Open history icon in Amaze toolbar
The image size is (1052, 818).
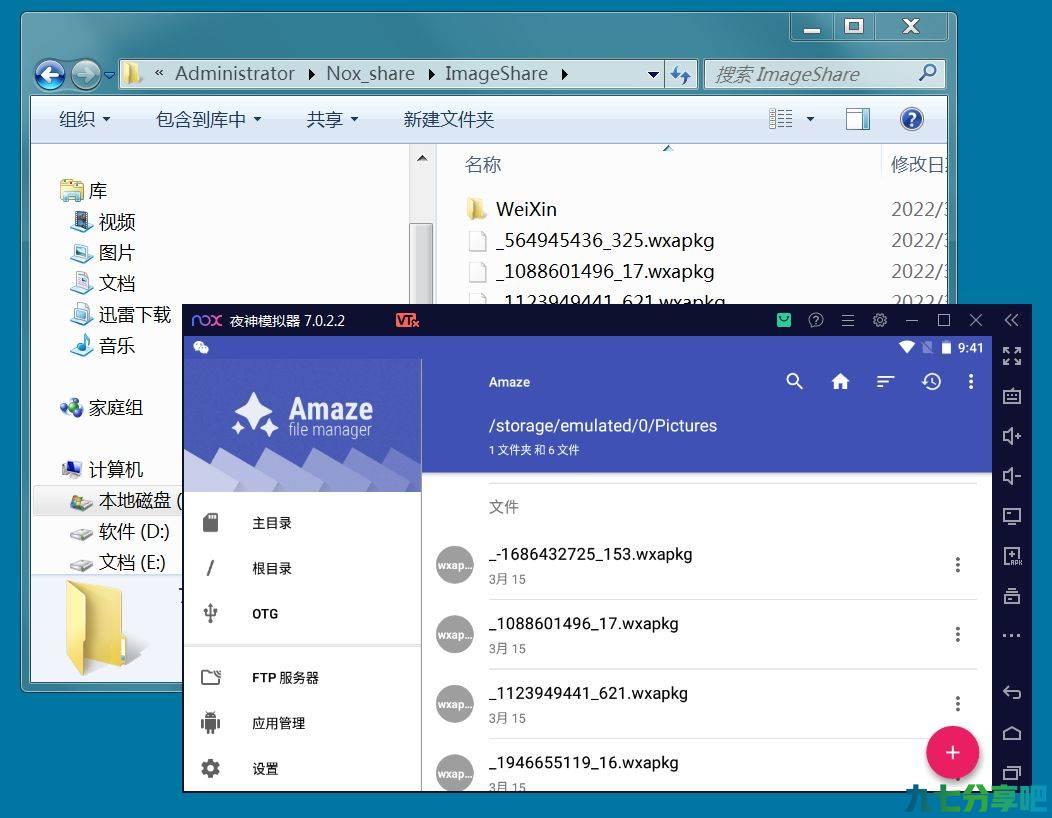pos(931,382)
